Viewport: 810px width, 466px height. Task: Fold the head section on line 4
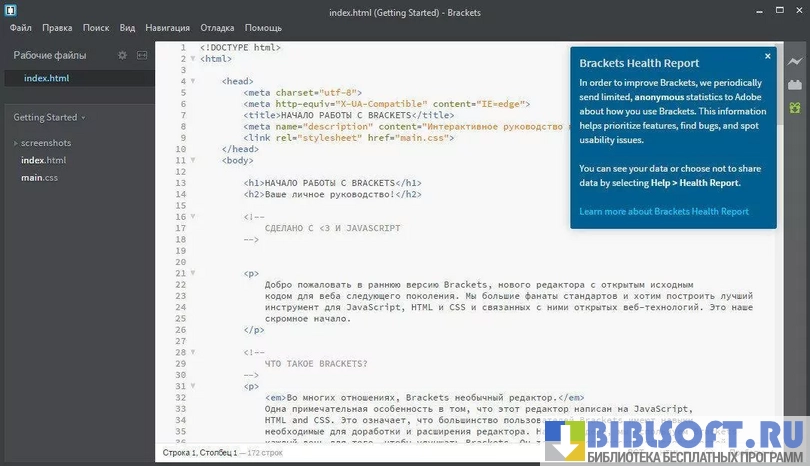(x=193, y=81)
